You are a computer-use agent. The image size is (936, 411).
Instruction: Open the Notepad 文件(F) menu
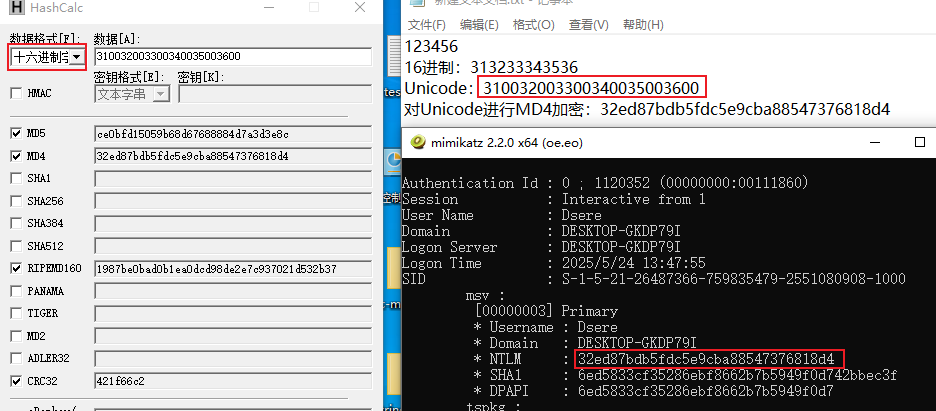point(427,24)
